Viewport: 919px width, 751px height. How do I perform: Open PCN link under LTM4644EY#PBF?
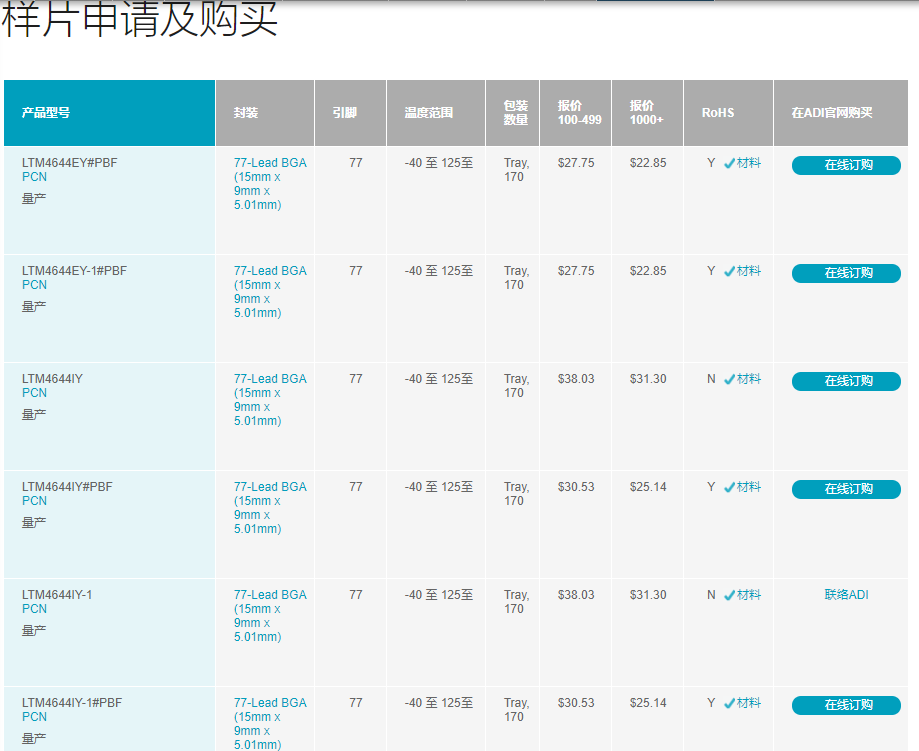[x=34, y=177]
